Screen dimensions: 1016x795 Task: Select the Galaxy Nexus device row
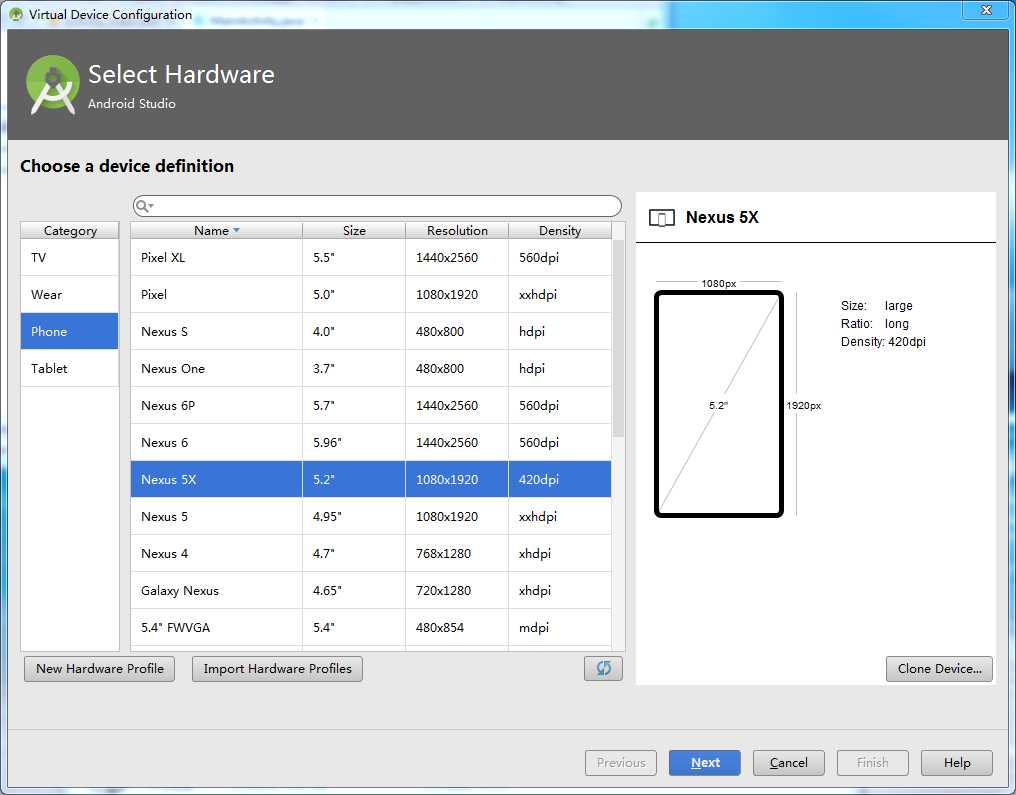tap(371, 590)
